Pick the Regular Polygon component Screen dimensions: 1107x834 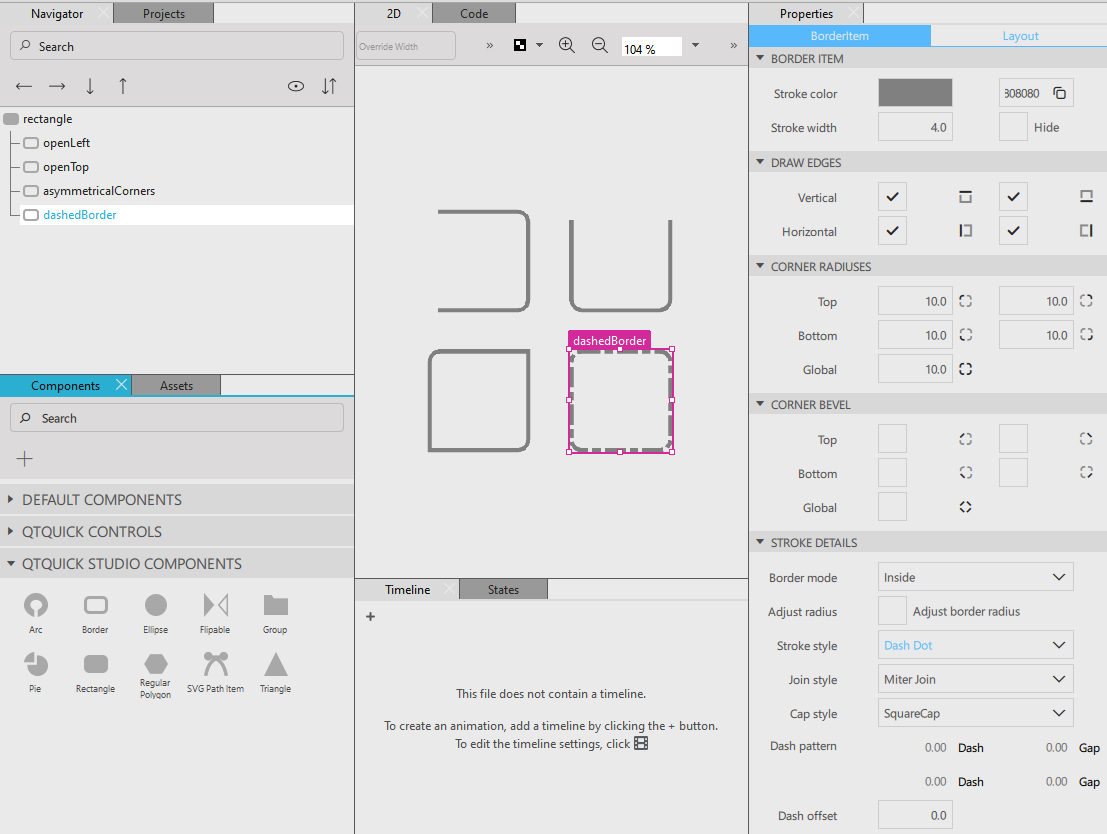[x=155, y=664]
